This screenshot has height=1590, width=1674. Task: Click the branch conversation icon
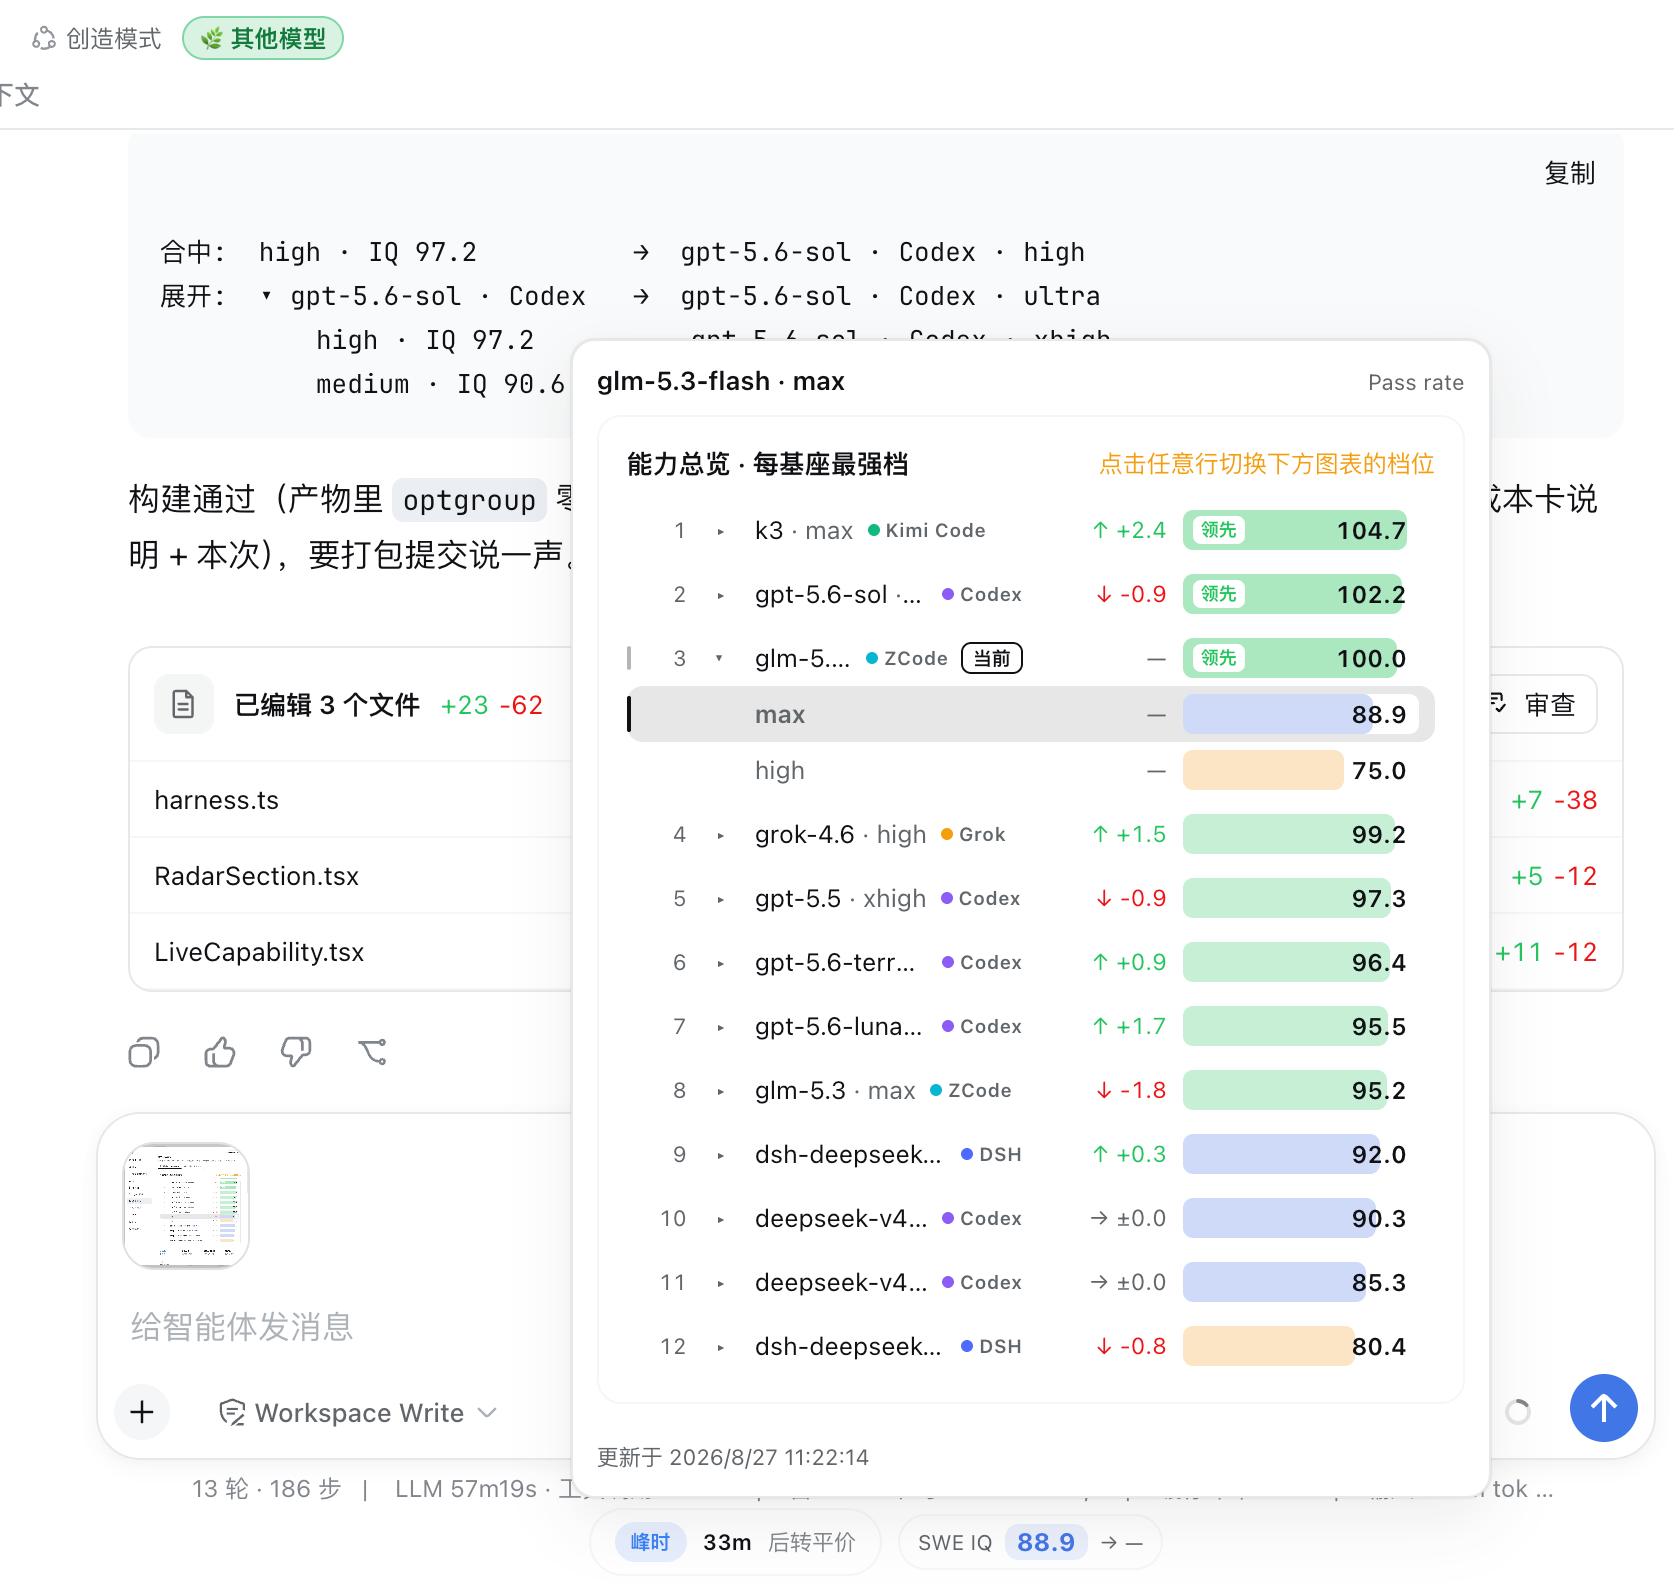coord(372,1052)
